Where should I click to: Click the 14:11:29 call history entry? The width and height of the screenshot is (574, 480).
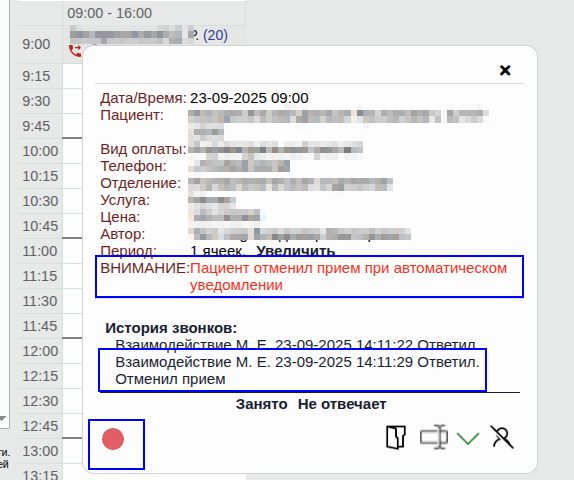pyautogui.click(x=297, y=371)
